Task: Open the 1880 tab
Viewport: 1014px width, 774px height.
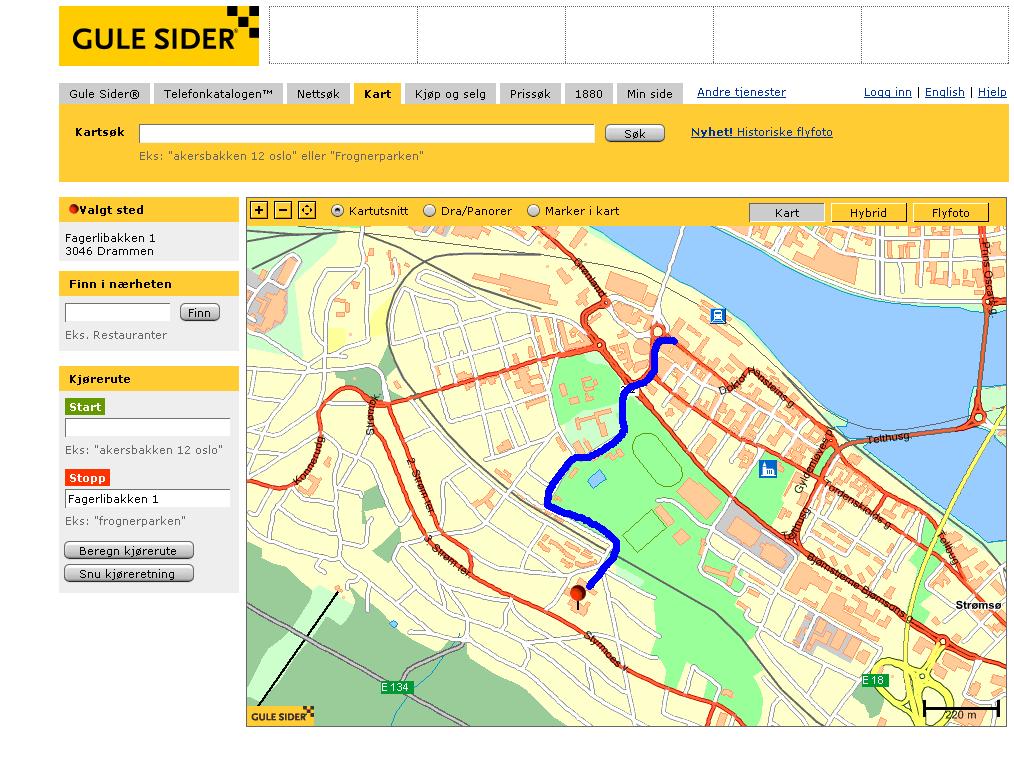Action: point(588,94)
